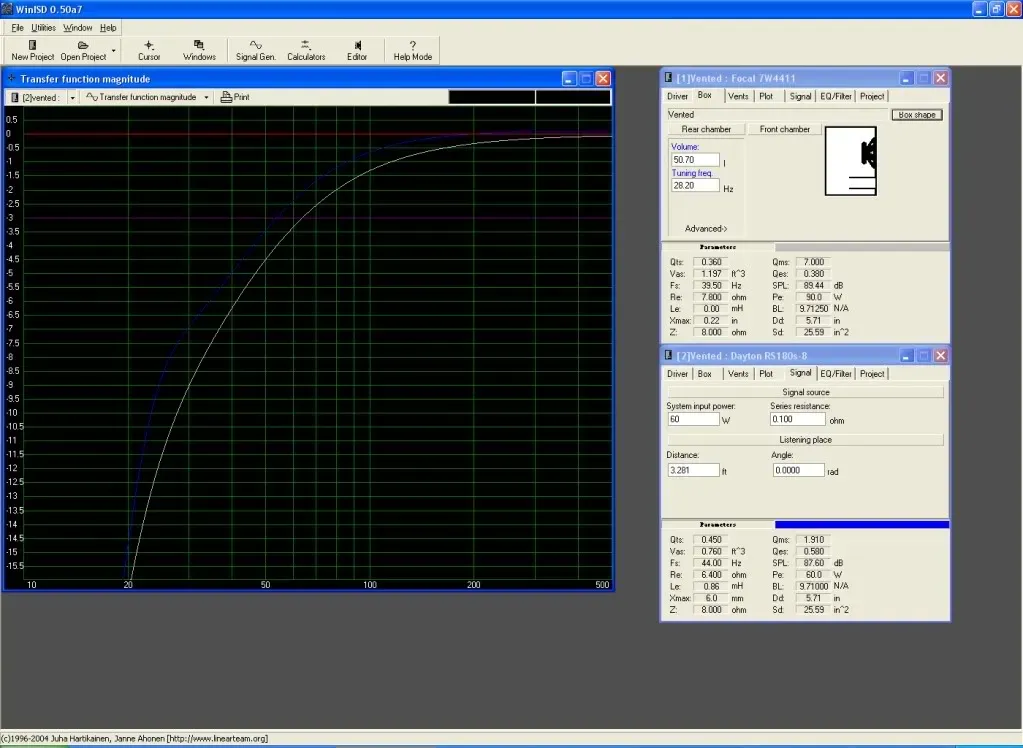Click the Focal 7W4411 window title icon
Viewport: 1023px width, 748px height.
[668, 78]
